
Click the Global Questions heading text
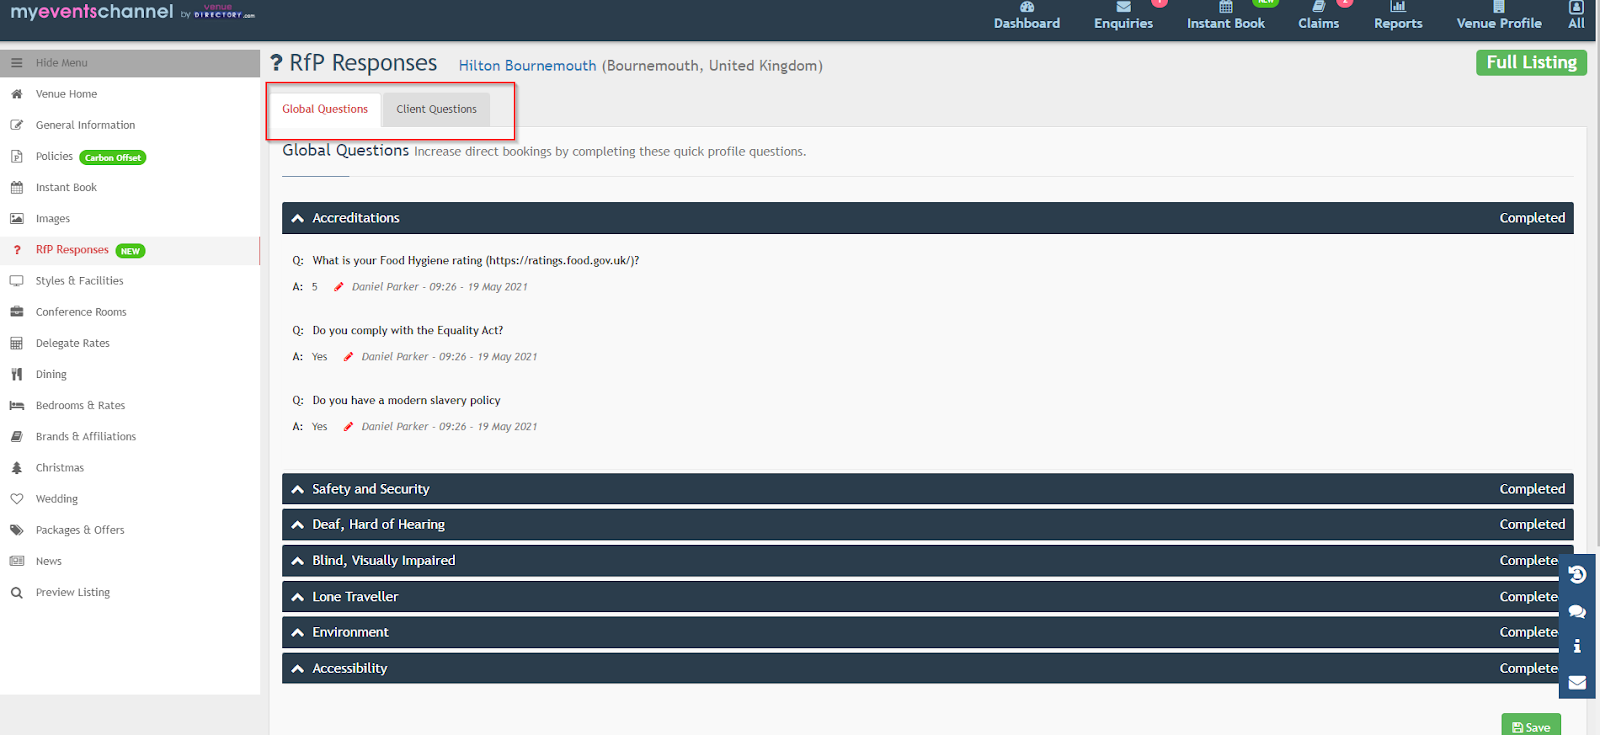[x=345, y=150]
